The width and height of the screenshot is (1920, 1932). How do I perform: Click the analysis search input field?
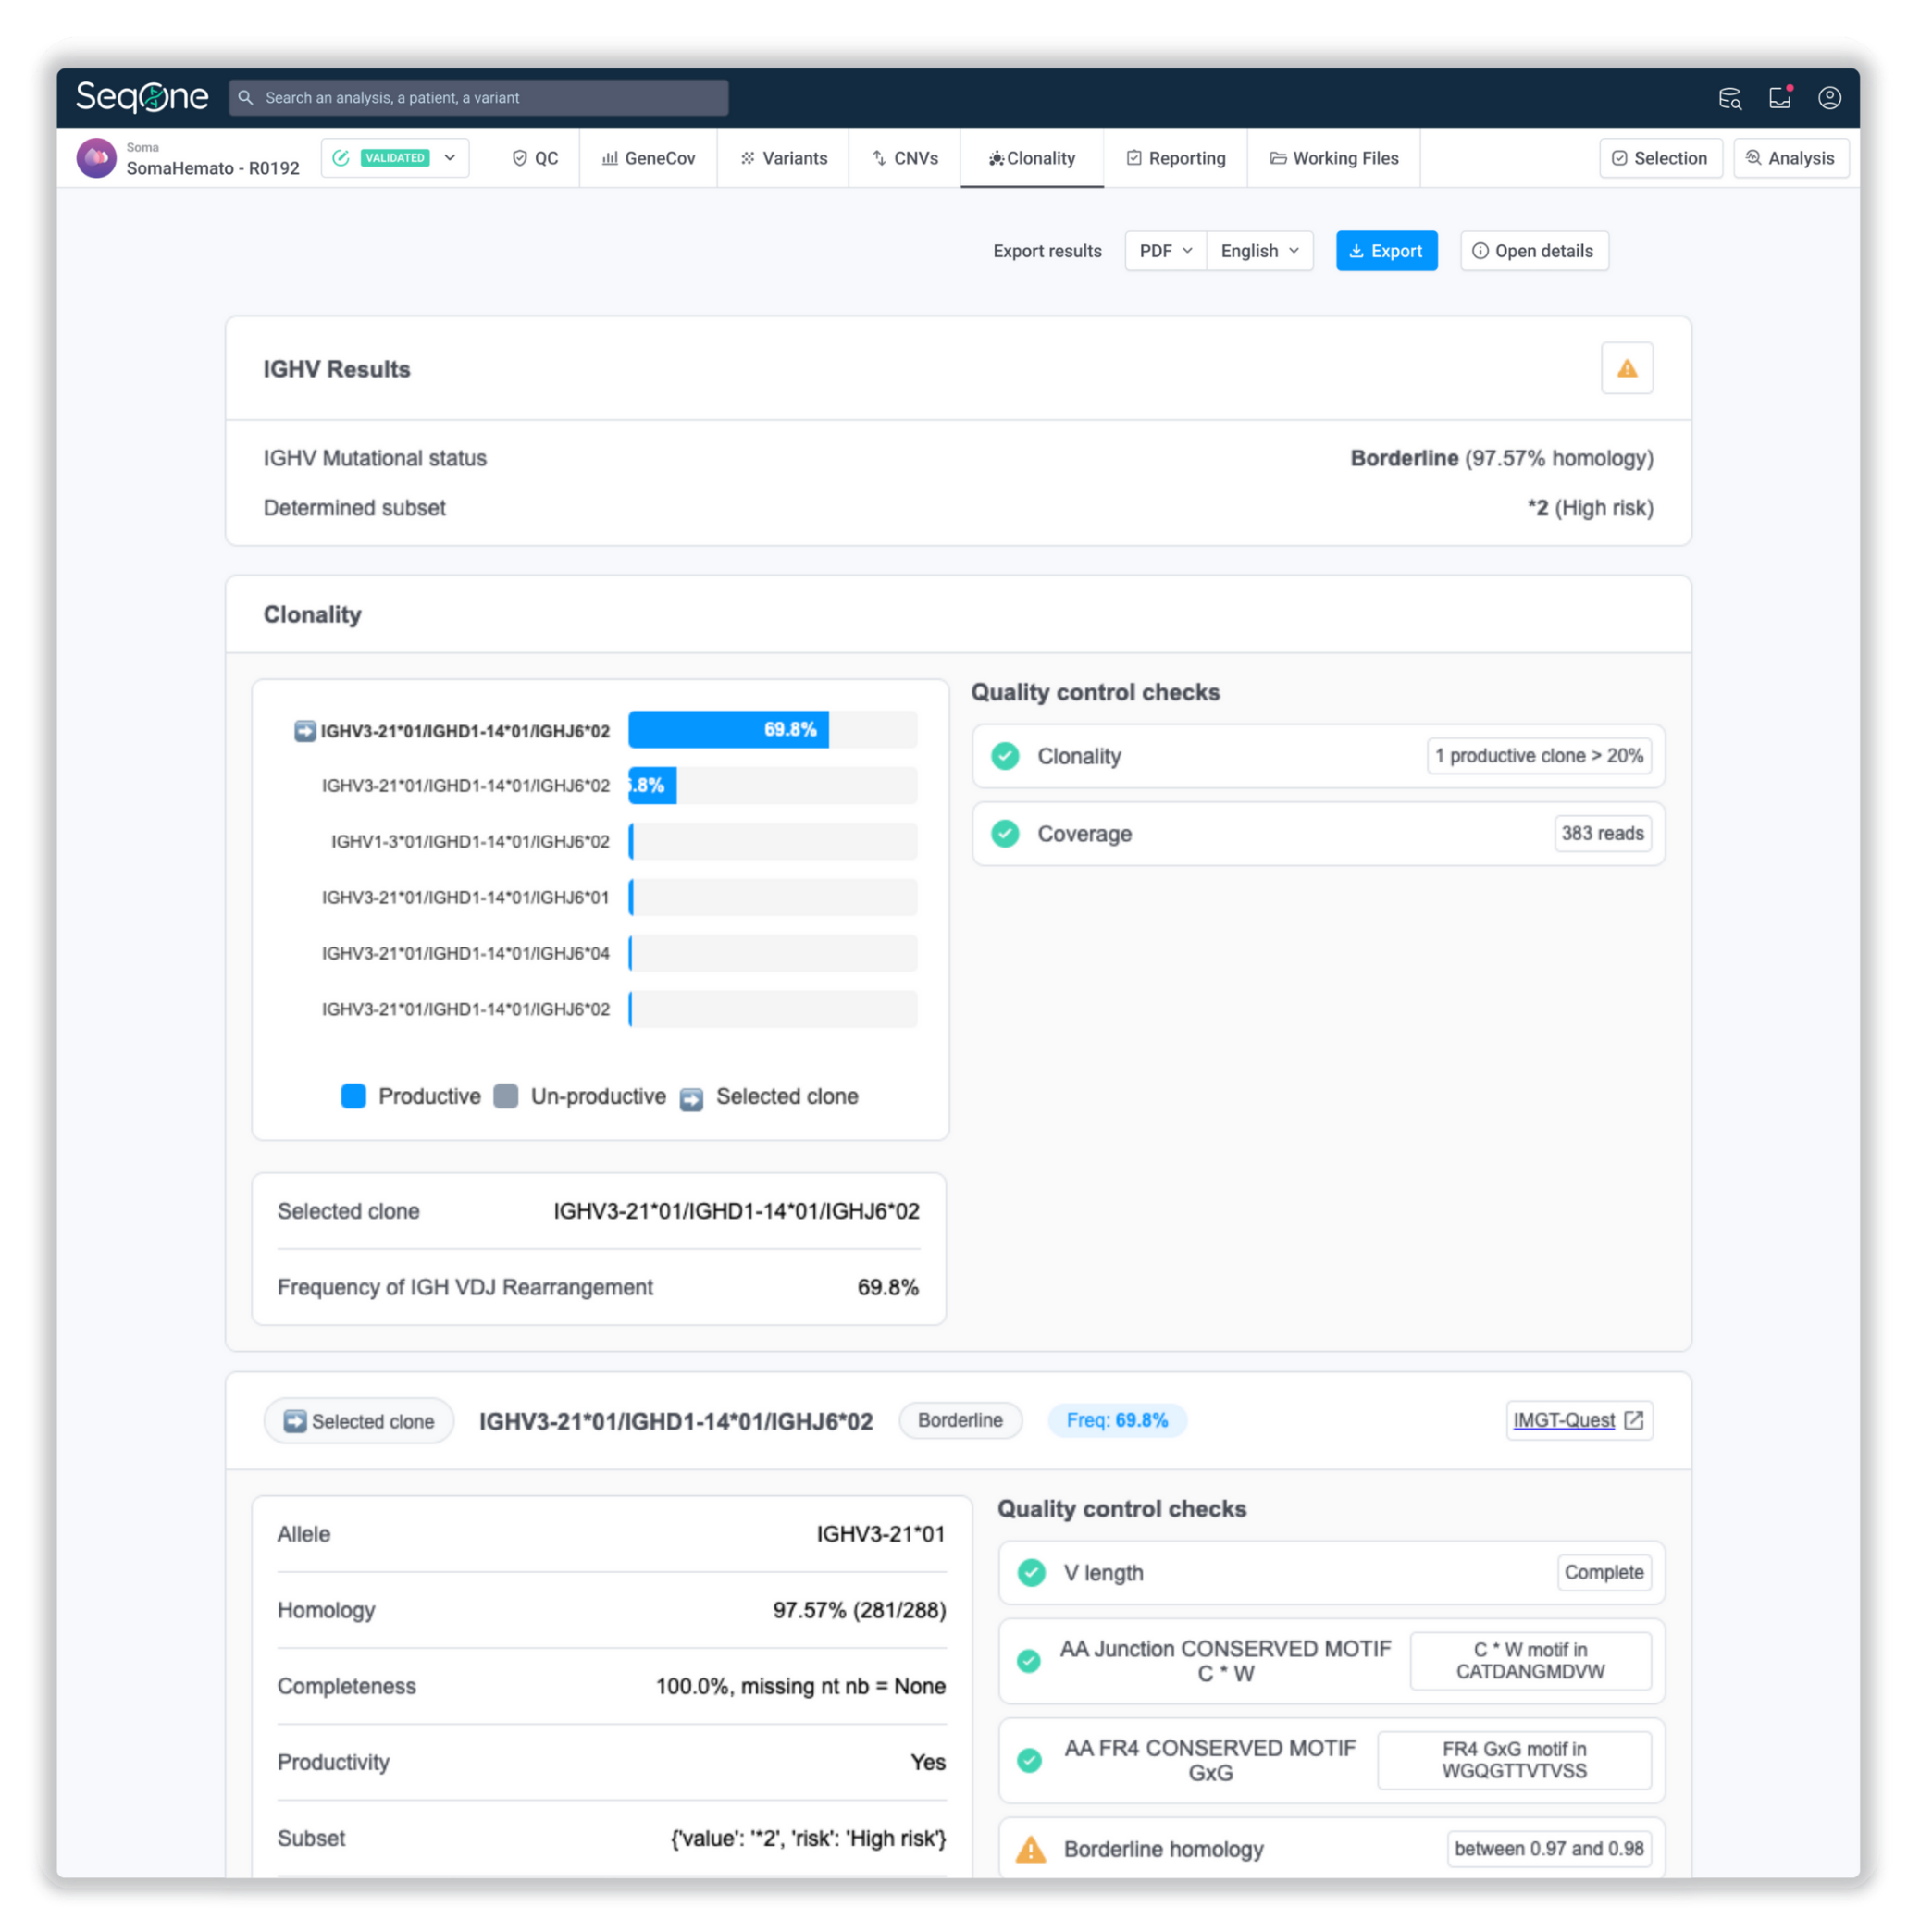pyautogui.click(x=480, y=98)
